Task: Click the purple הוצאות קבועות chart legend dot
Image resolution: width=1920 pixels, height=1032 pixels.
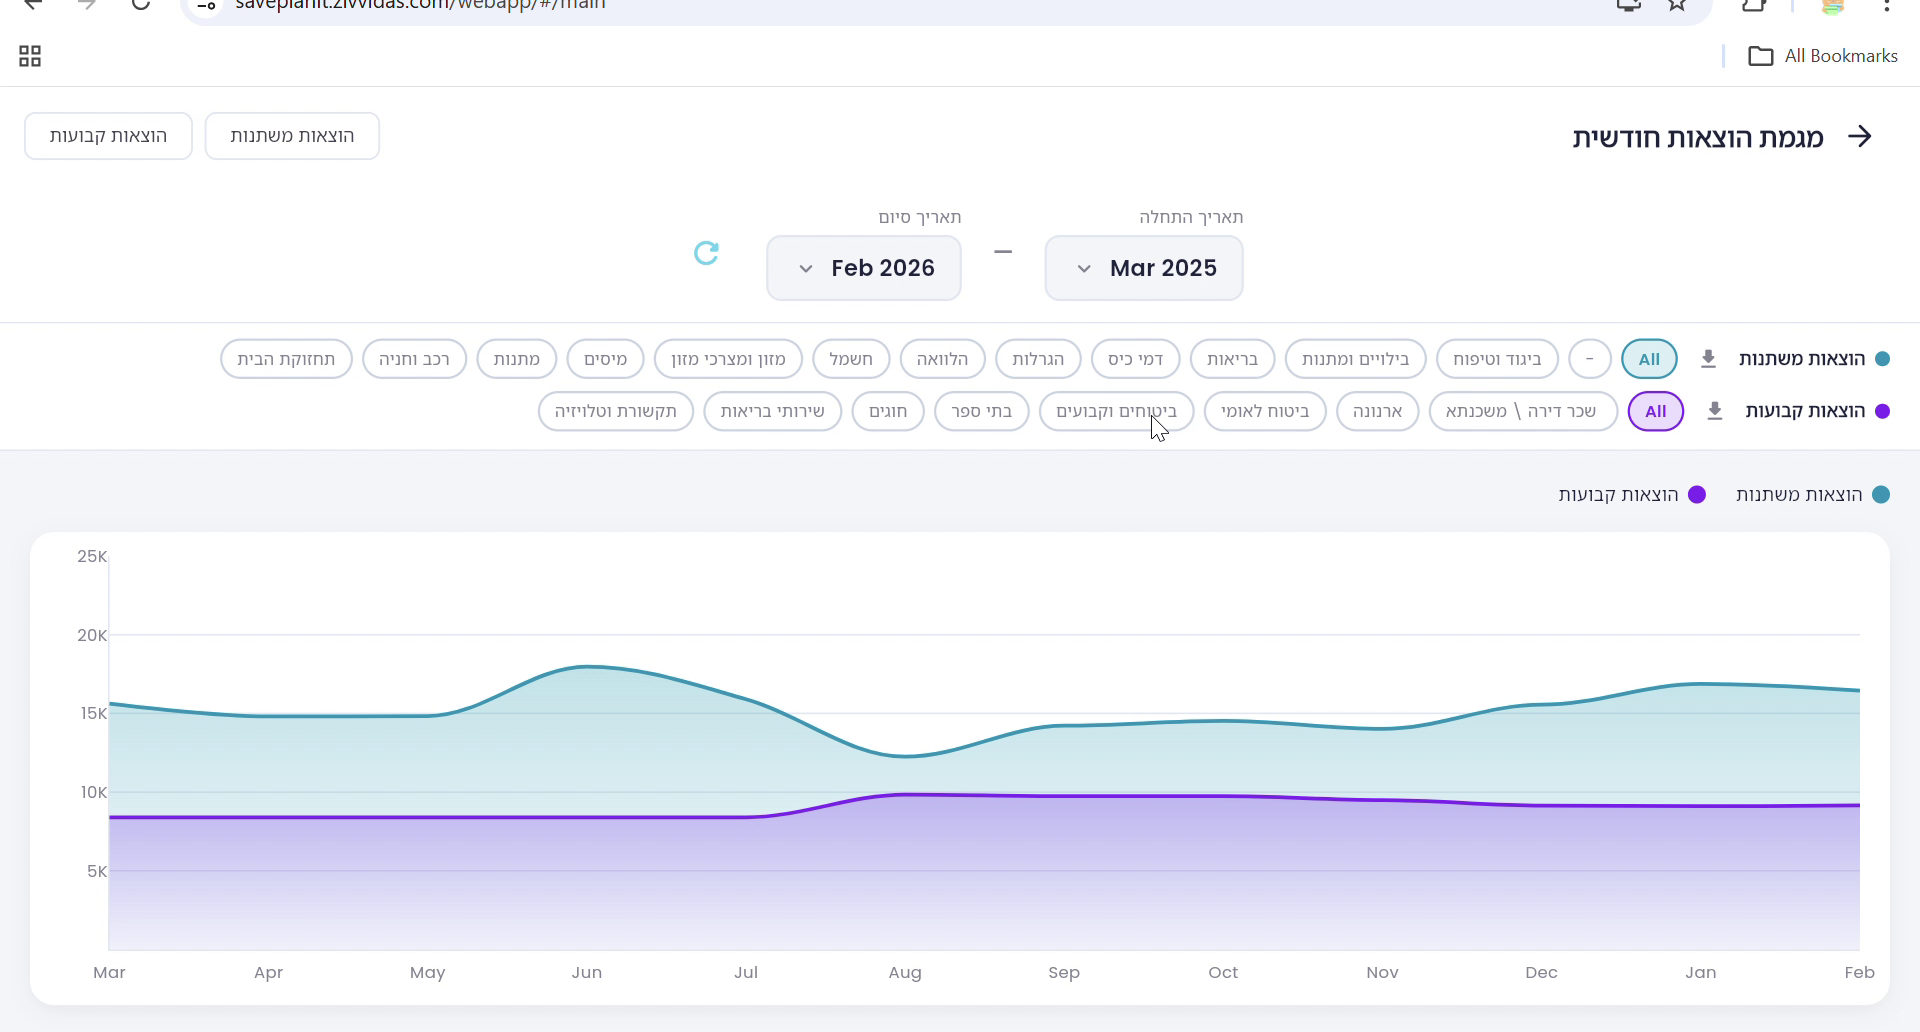Action: coord(1696,495)
